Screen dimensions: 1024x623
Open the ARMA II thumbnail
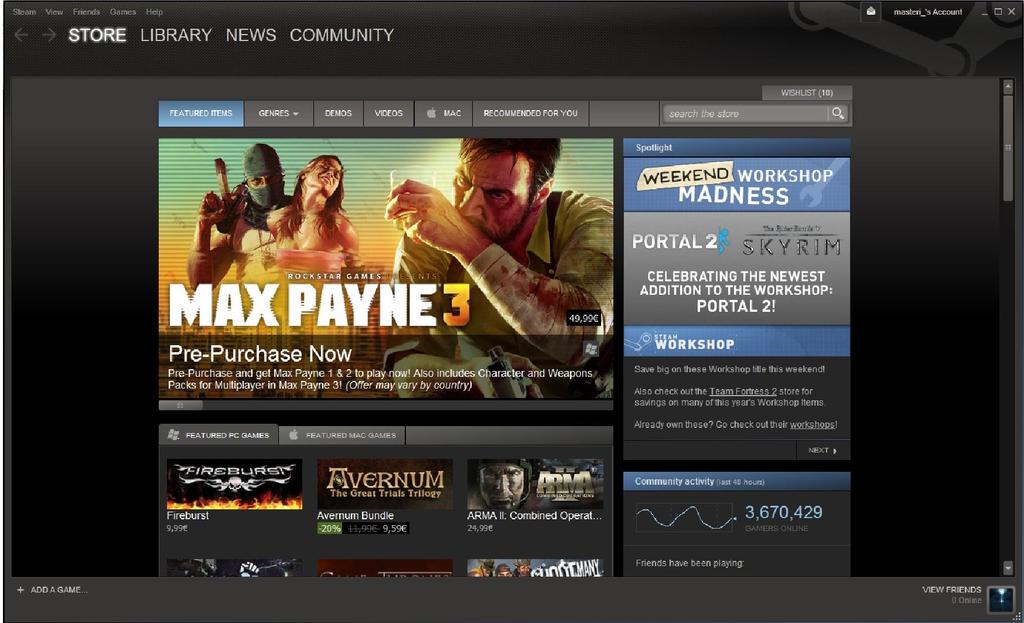pos(535,484)
